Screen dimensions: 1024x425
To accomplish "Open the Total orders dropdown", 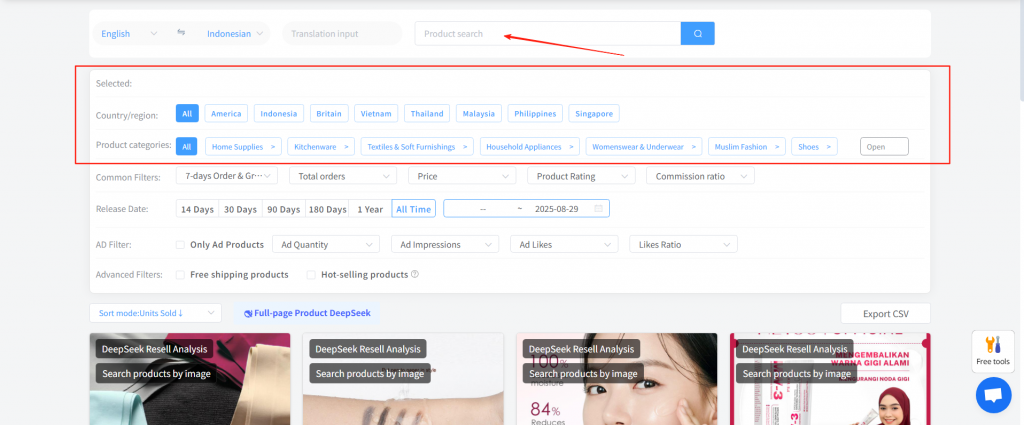I will tap(342, 176).
